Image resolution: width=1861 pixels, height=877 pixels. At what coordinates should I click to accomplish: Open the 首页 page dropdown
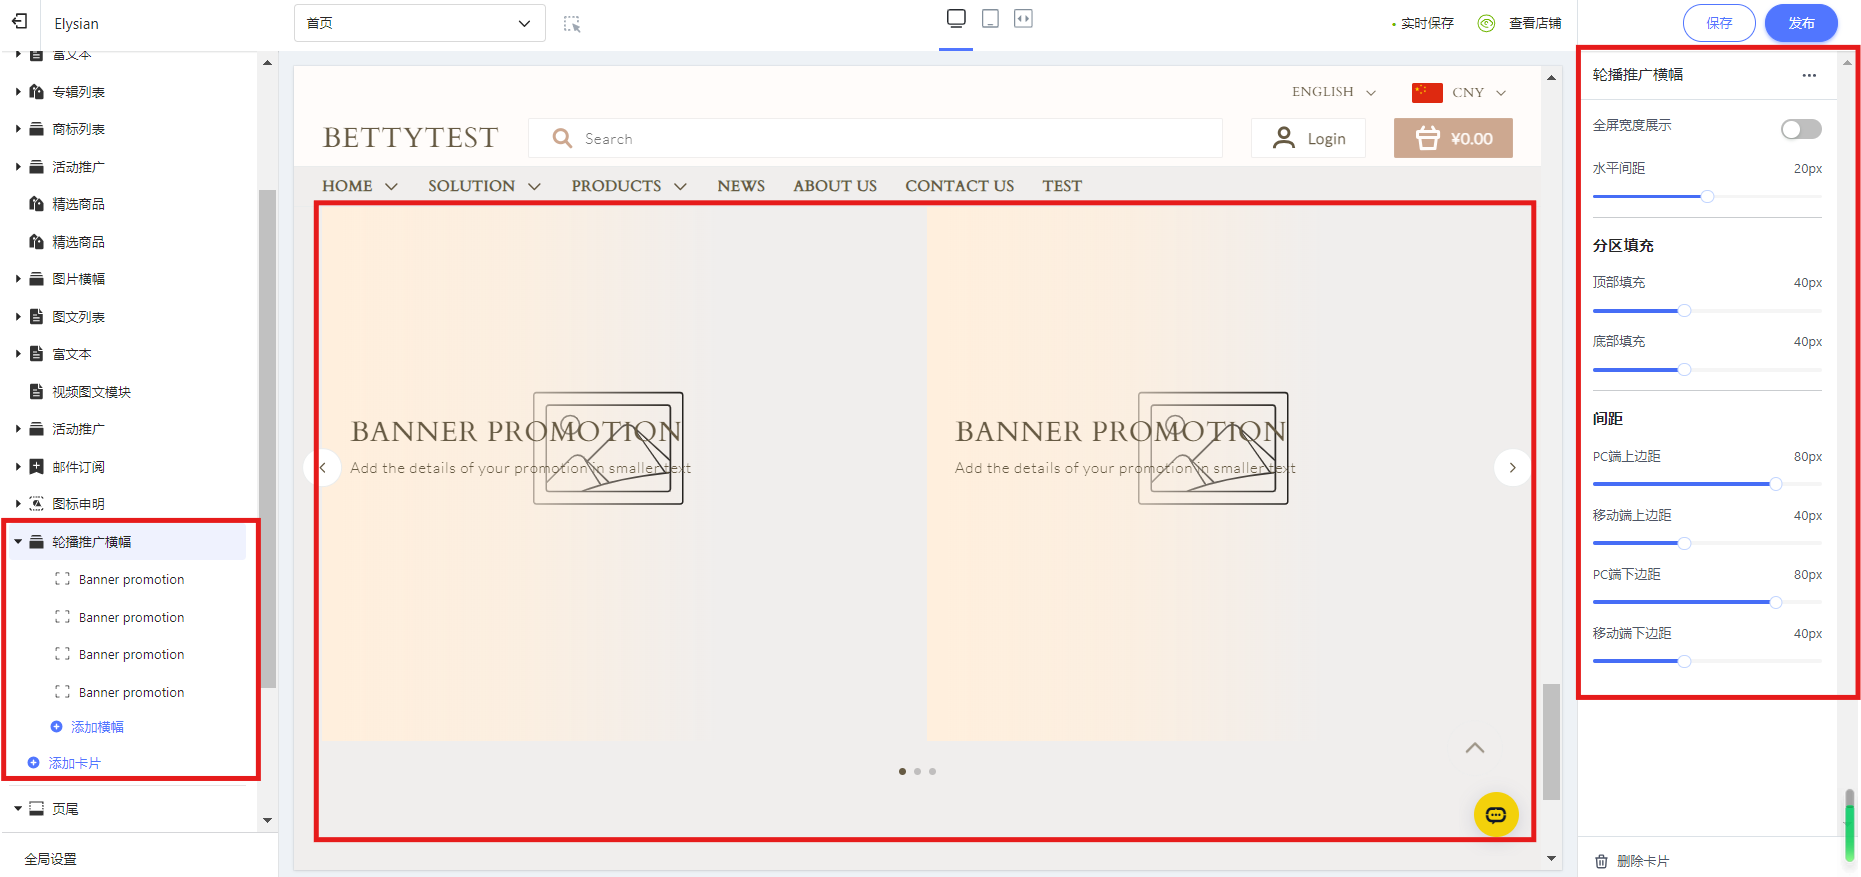click(420, 23)
